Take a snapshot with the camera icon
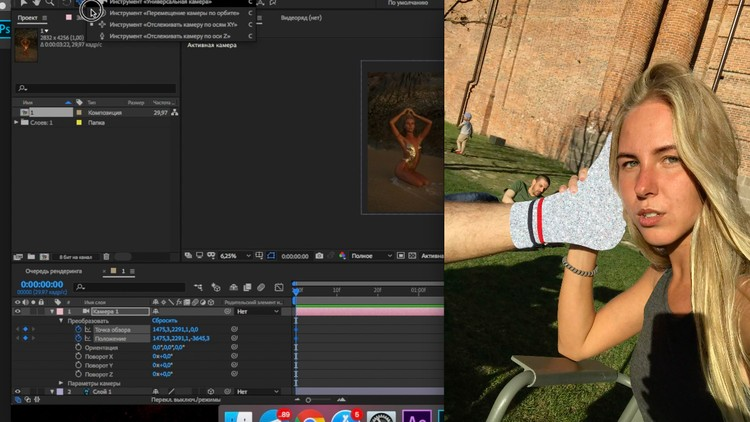The width and height of the screenshot is (750, 422). [319, 256]
